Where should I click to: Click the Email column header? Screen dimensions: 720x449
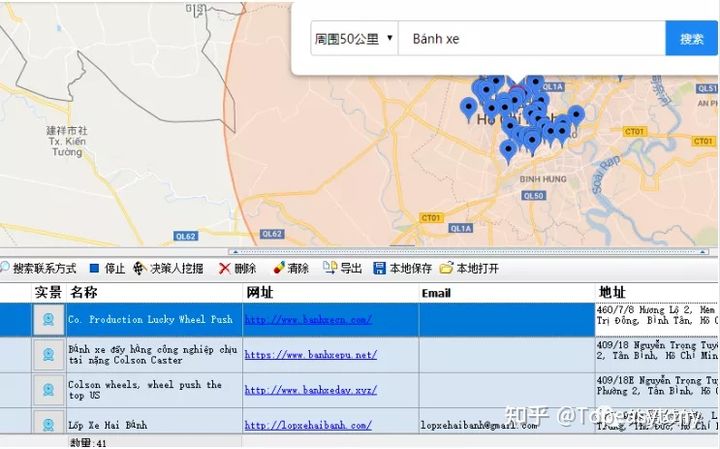point(507,292)
